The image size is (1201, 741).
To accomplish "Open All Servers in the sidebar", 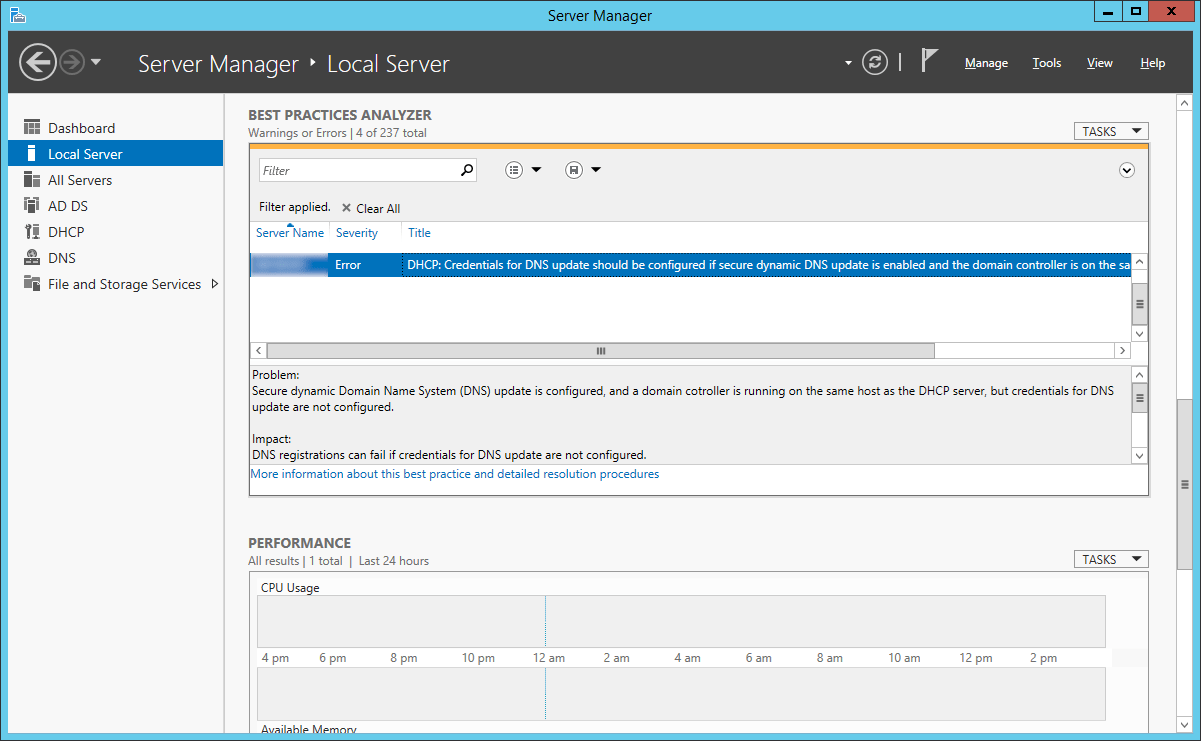I will coord(116,180).
